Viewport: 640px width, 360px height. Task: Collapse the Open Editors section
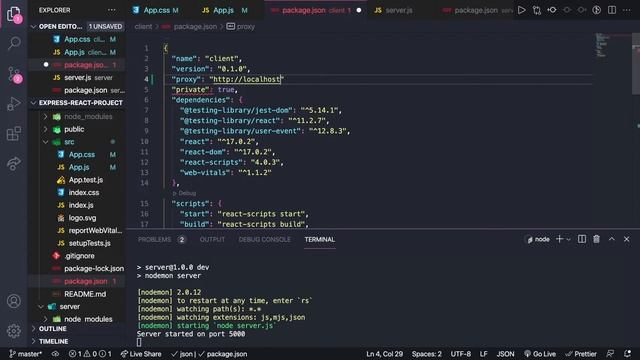pyautogui.click(x=33, y=27)
